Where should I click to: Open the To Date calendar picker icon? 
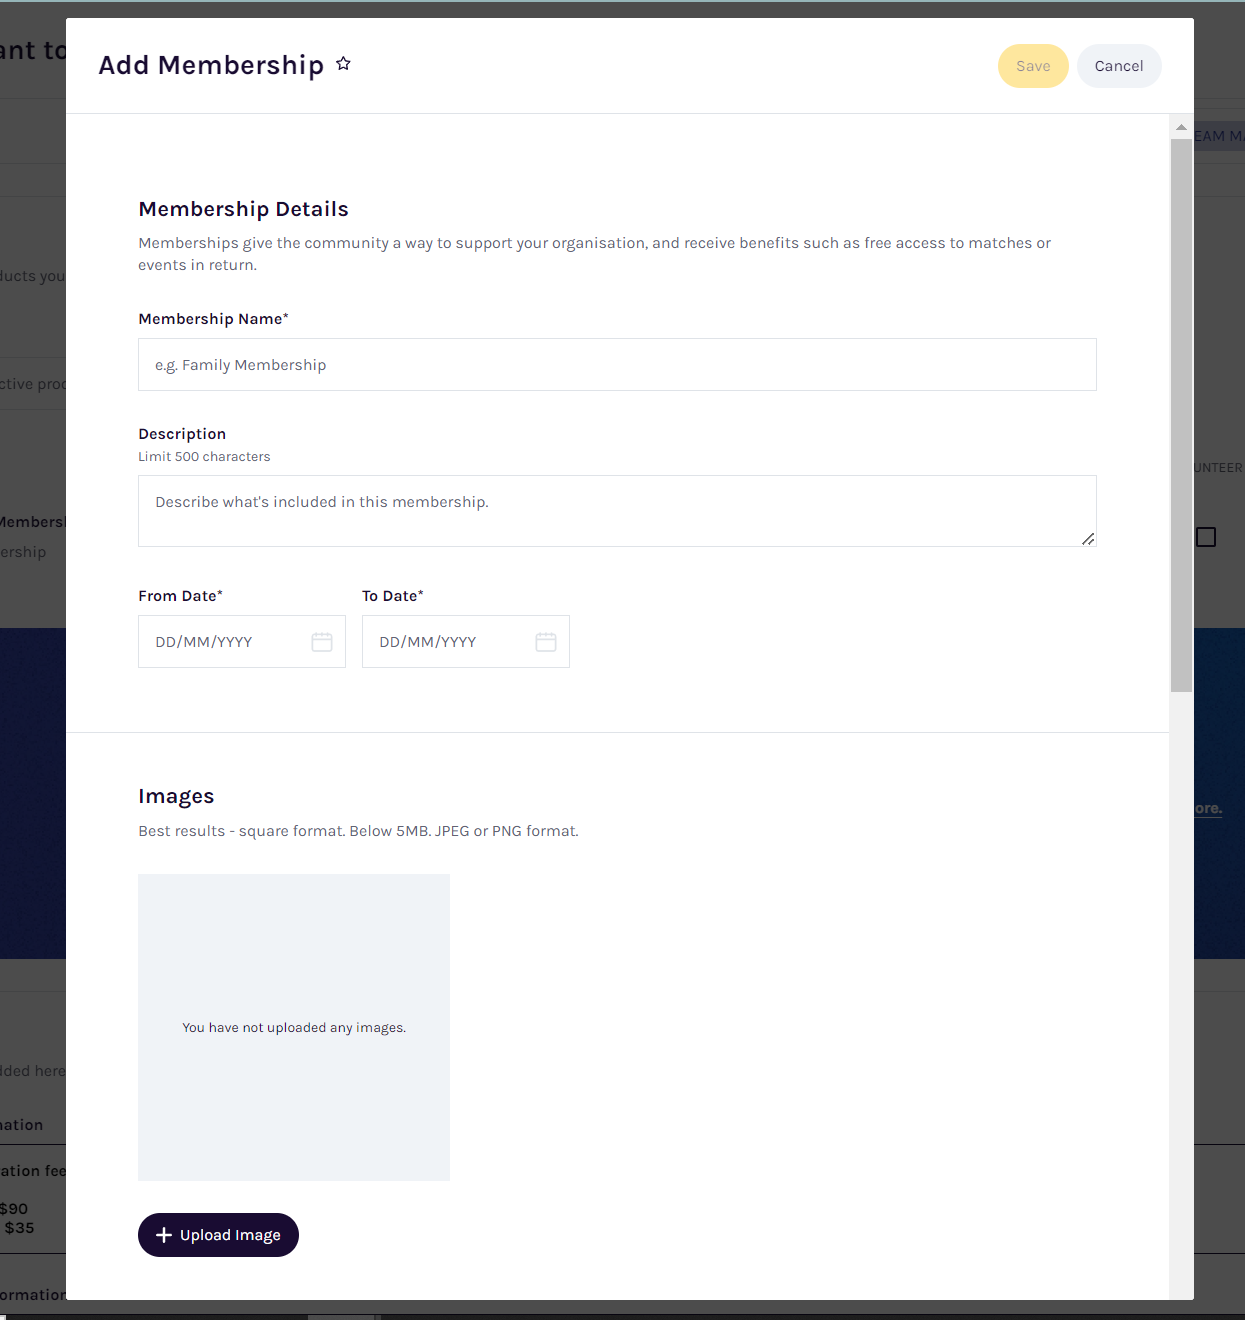click(546, 642)
